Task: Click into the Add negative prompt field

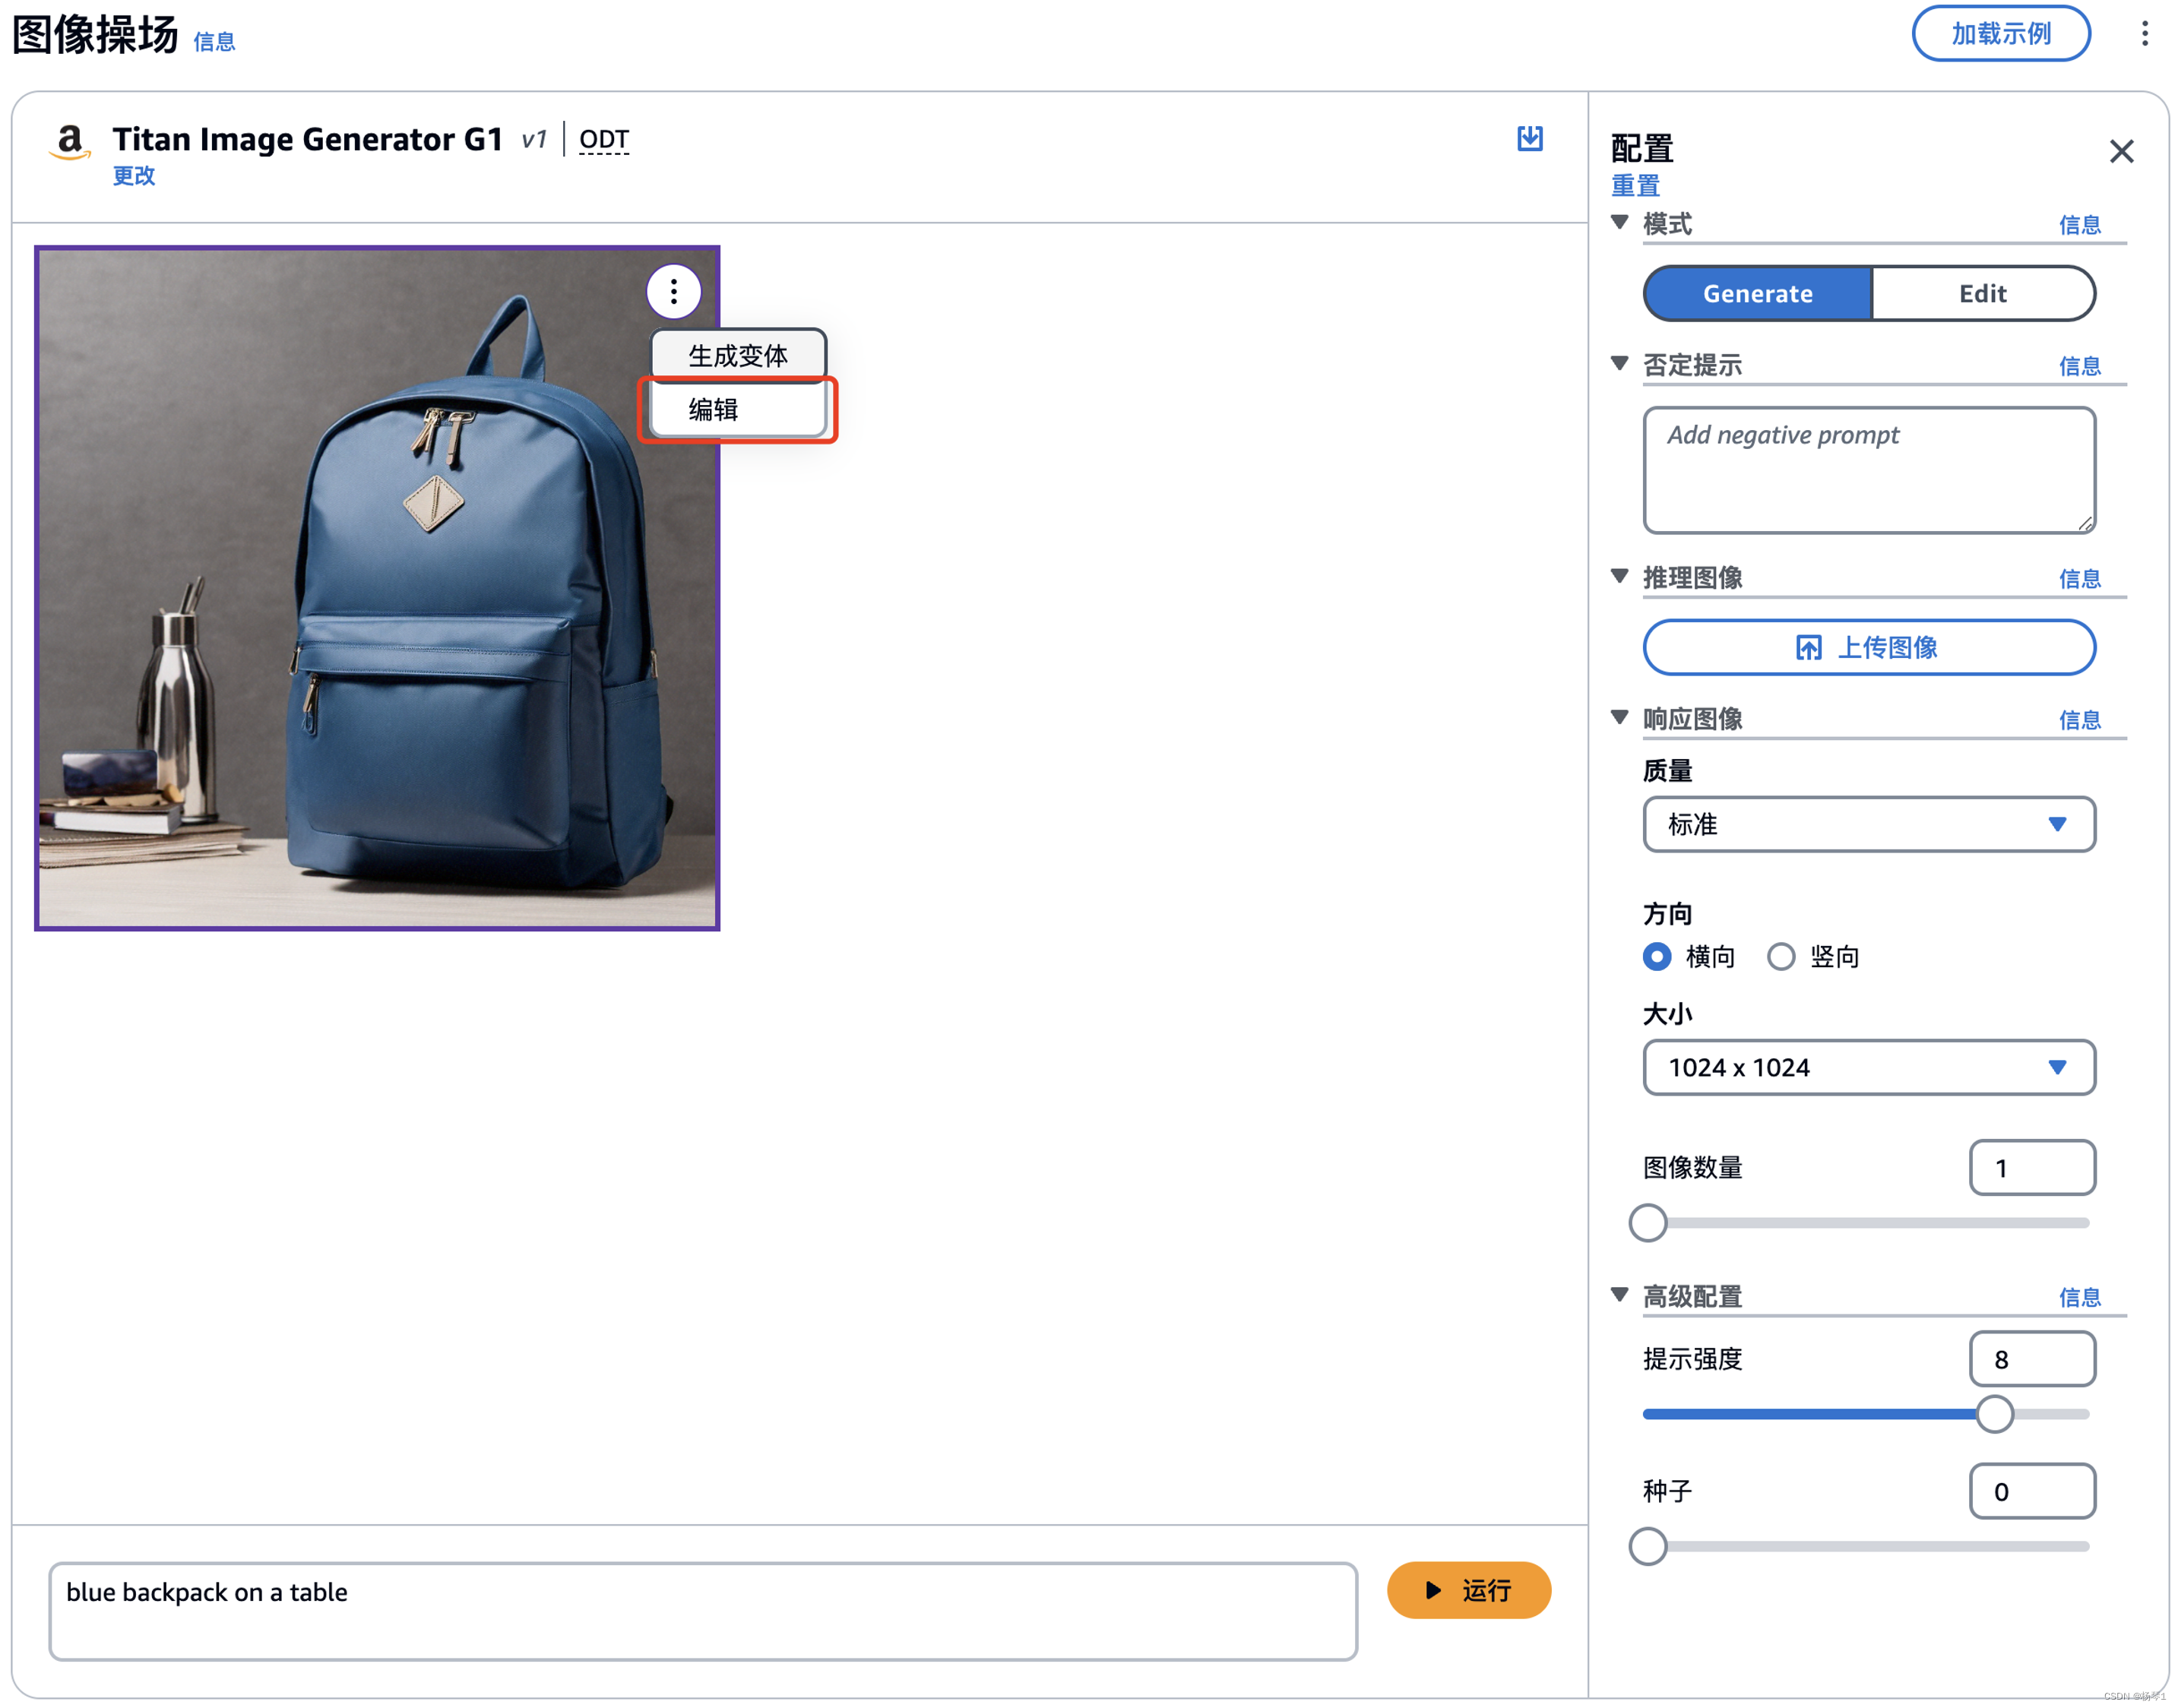Action: (1867, 469)
